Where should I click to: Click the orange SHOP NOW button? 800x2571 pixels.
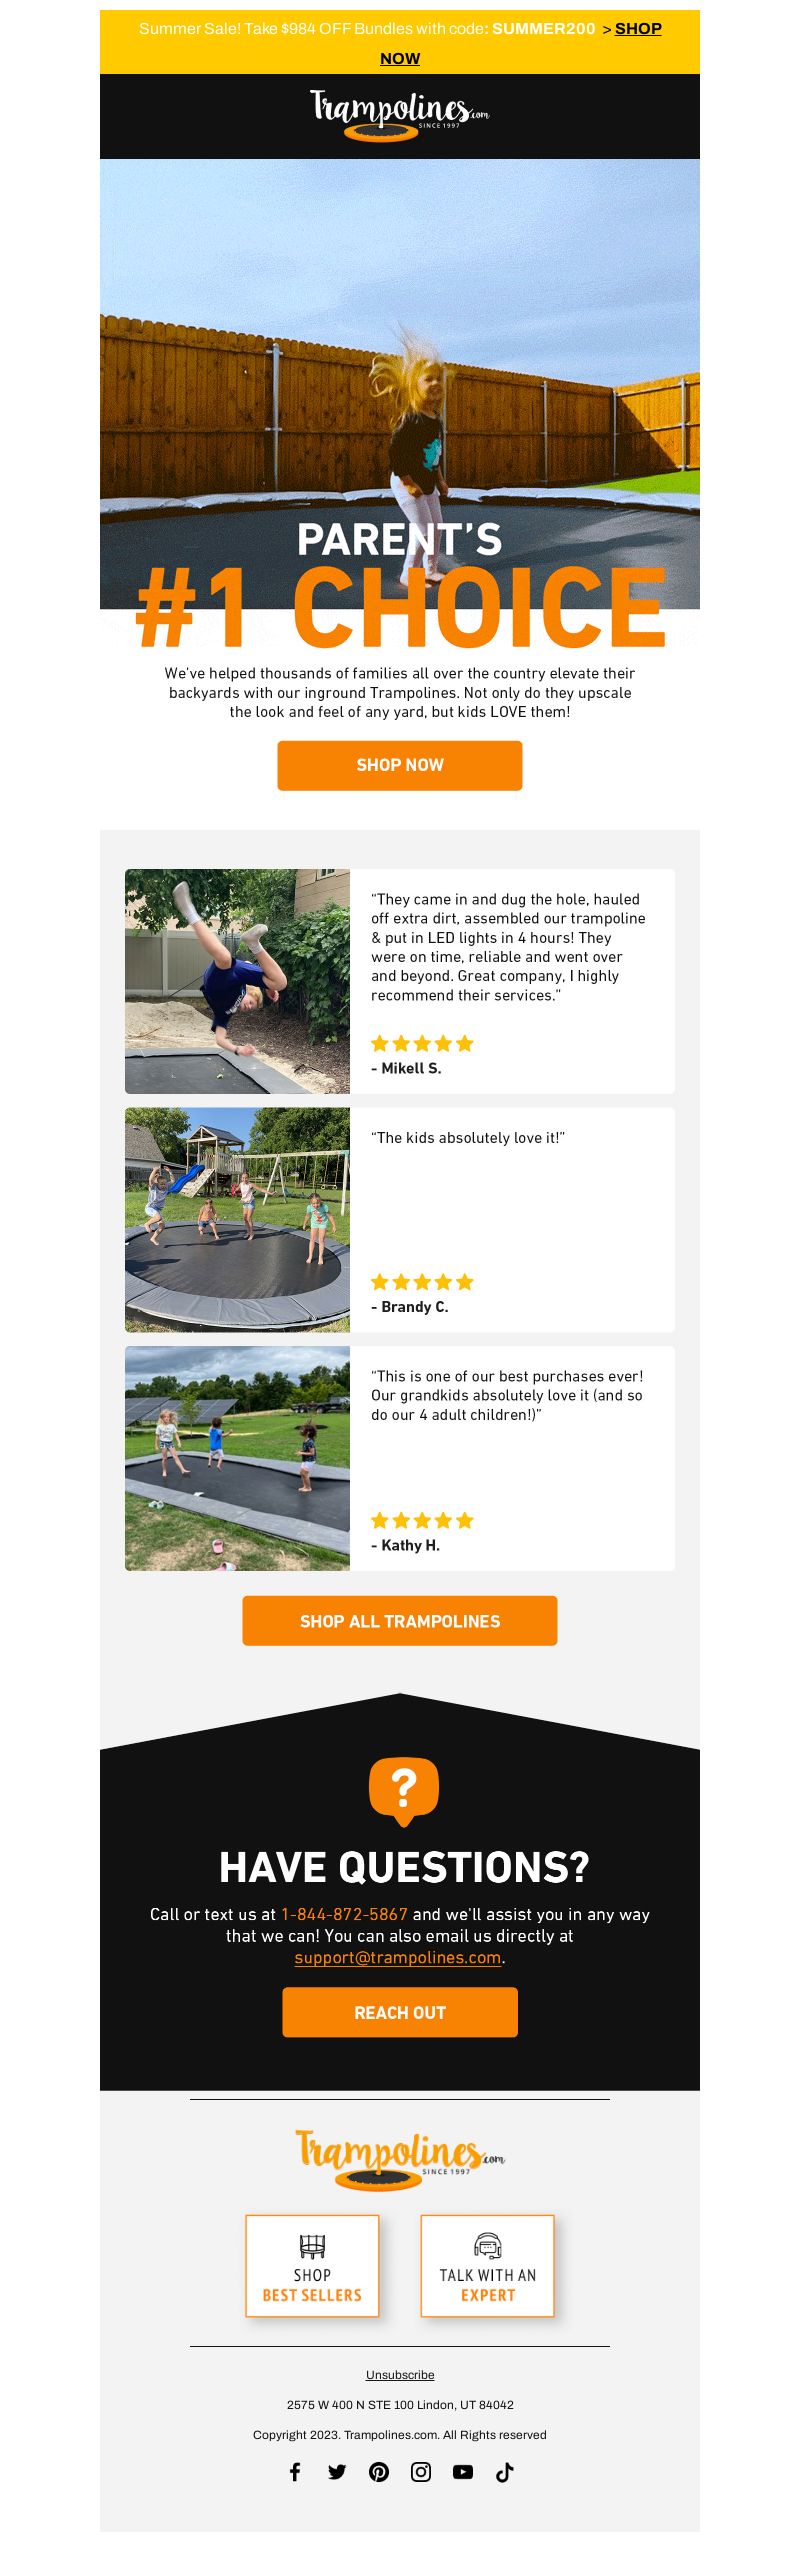pos(400,765)
